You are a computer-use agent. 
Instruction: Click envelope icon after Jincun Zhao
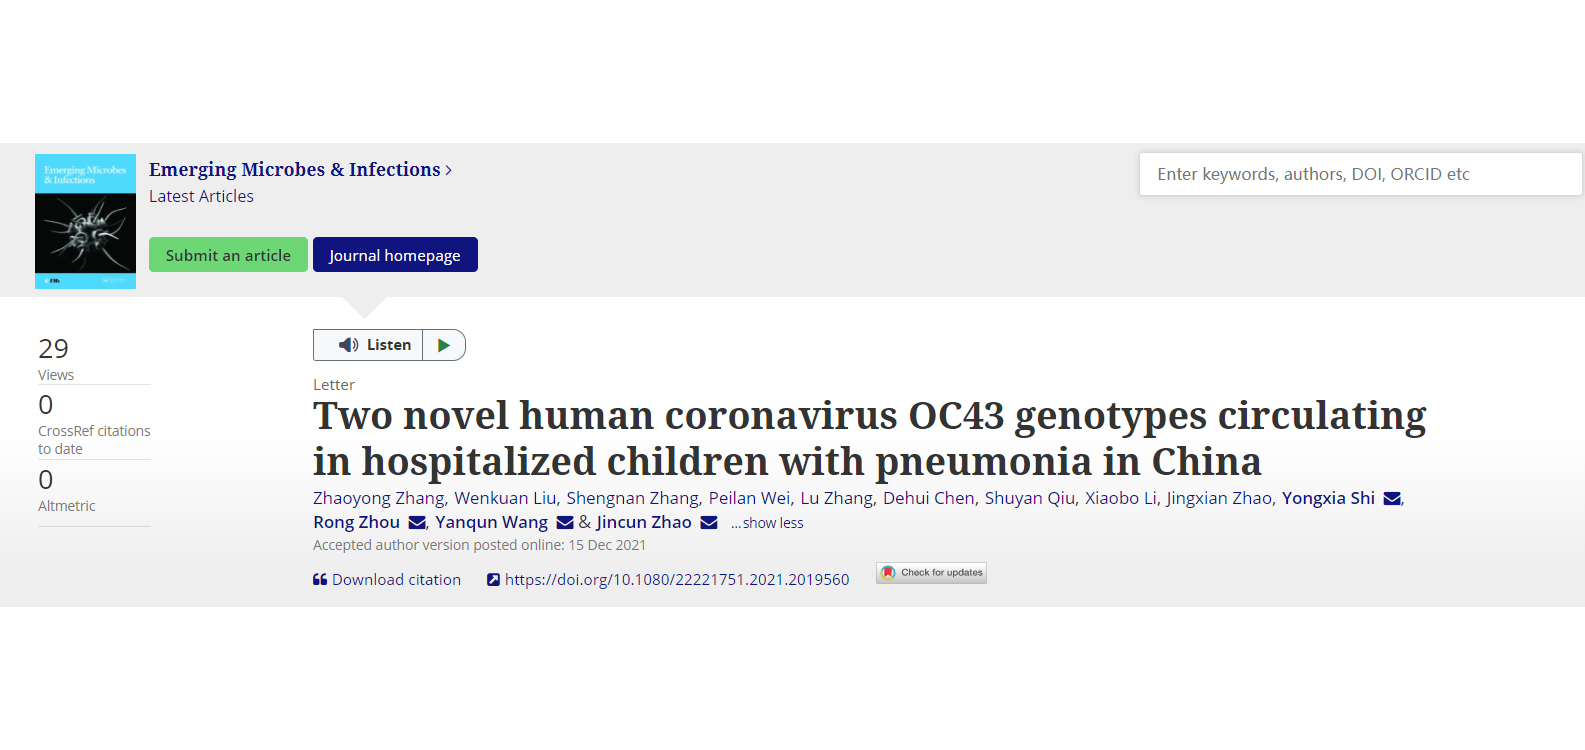point(709,523)
